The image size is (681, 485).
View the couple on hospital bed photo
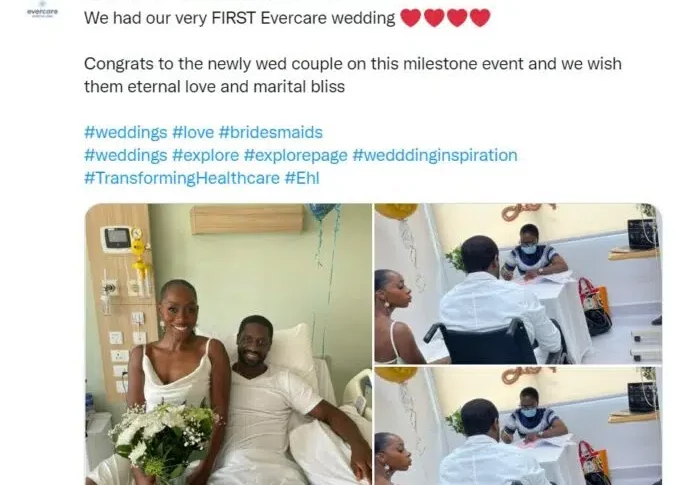pyautogui.click(x=228, y=344)
